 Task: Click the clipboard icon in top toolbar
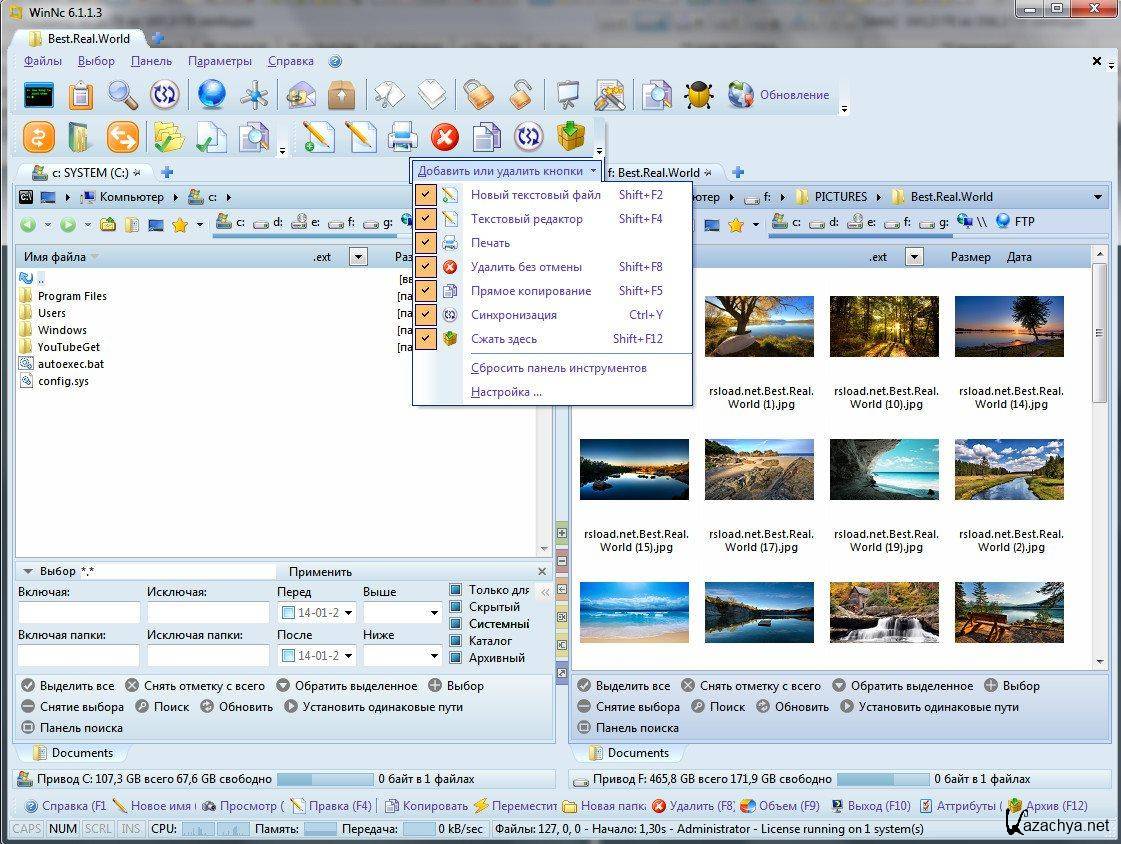click(x=81, y=95)
